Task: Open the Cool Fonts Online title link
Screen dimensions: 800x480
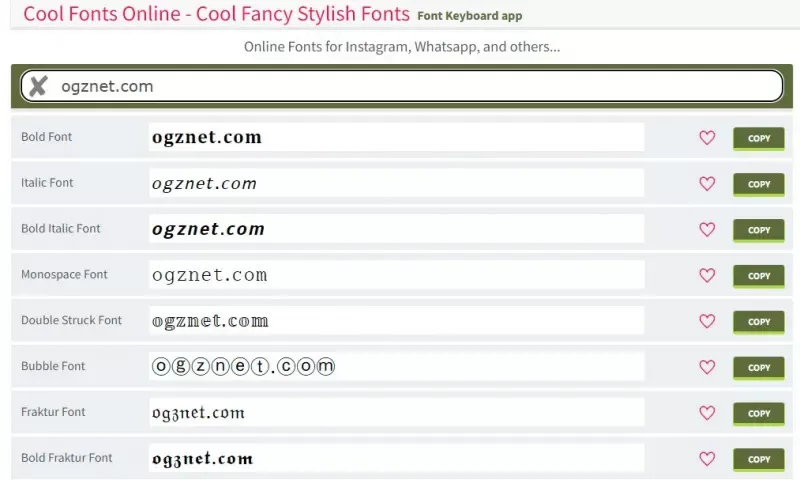Action: point(216,14)
